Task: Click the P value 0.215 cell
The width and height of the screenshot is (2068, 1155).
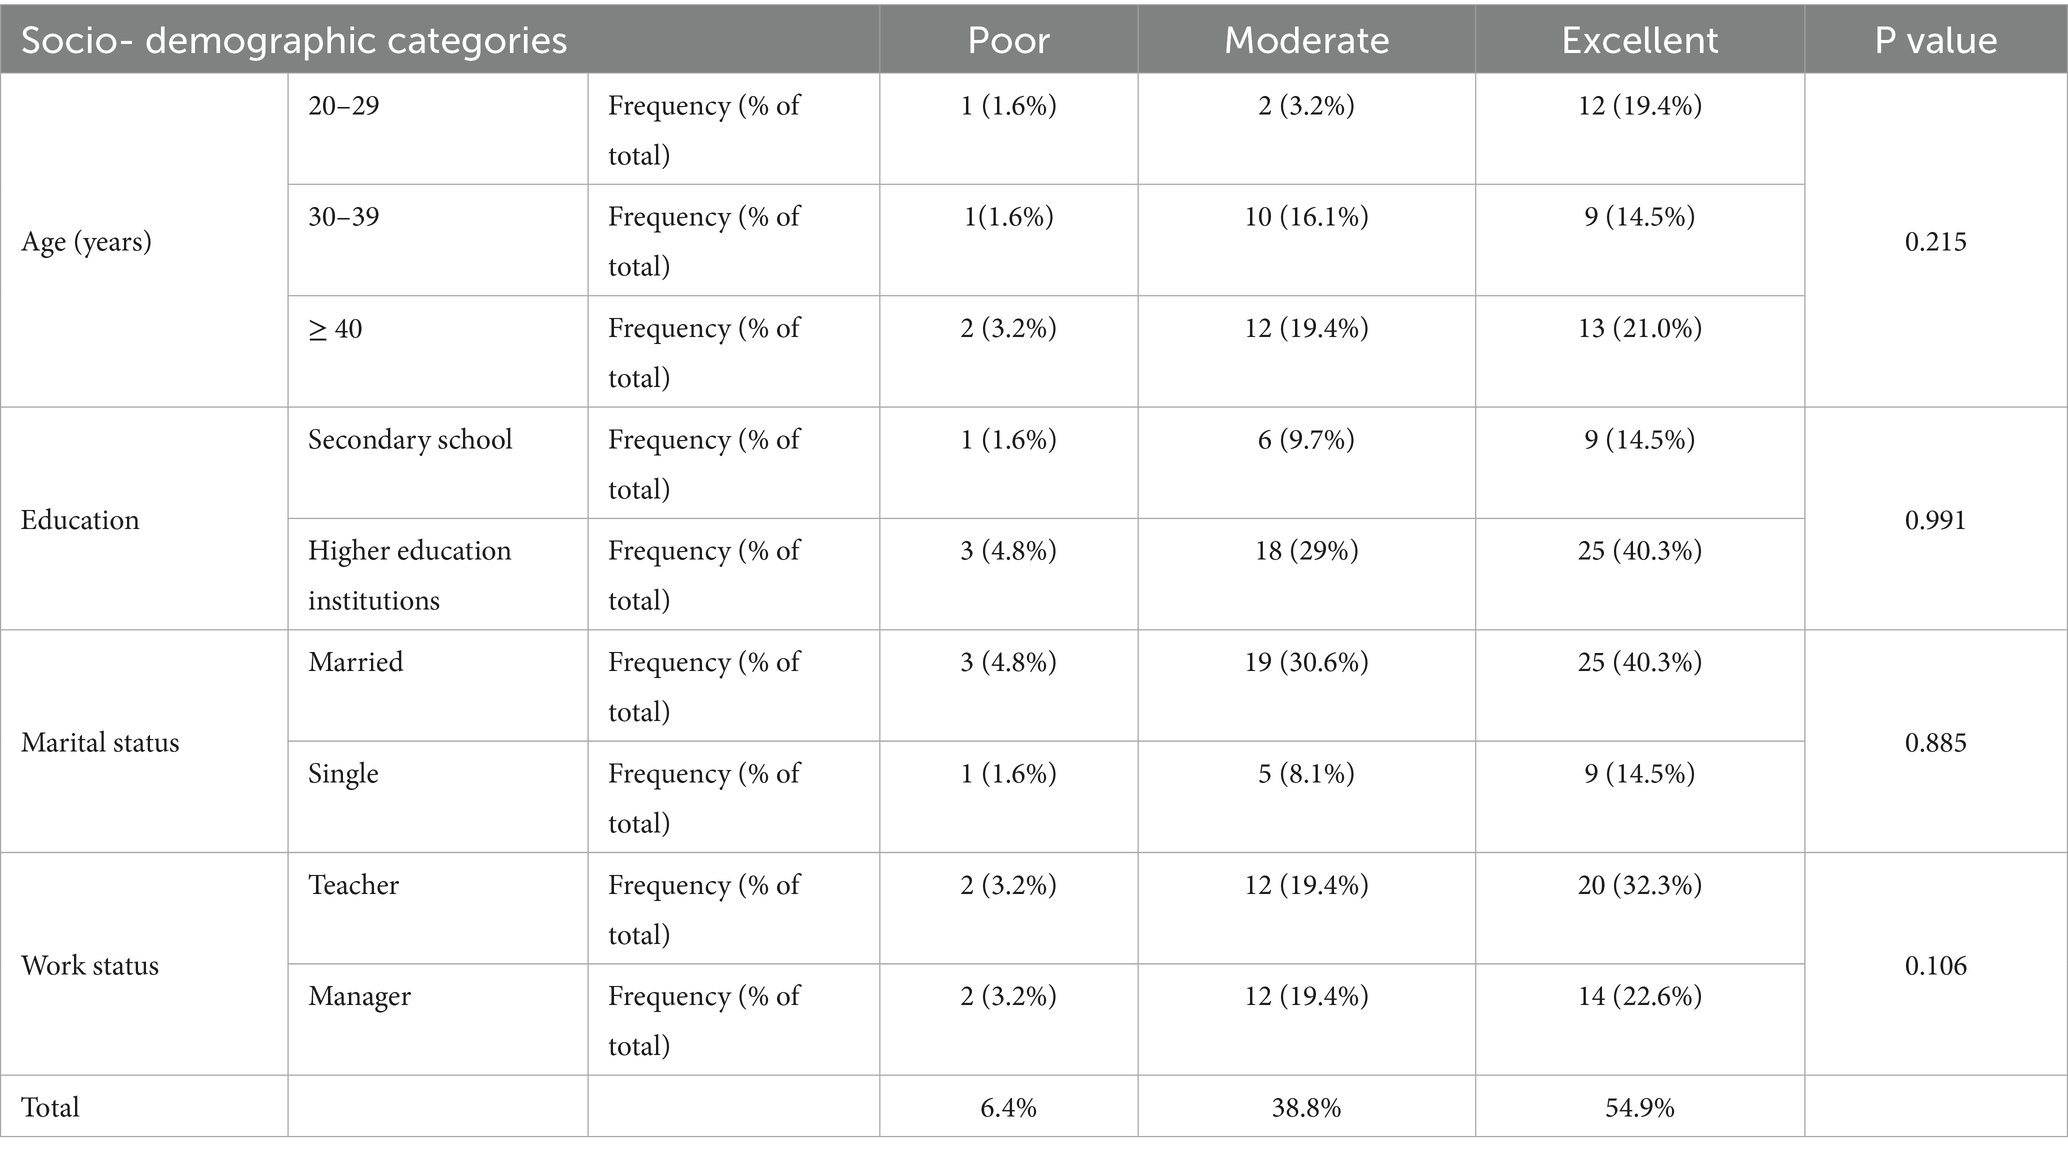Action: coord(1935,242)
